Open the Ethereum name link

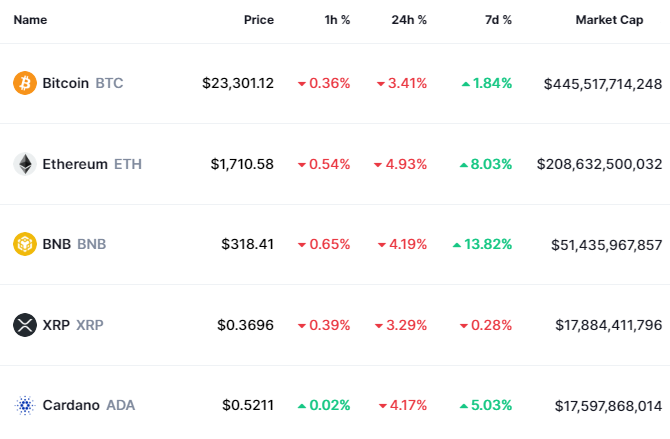click(75, 164)
